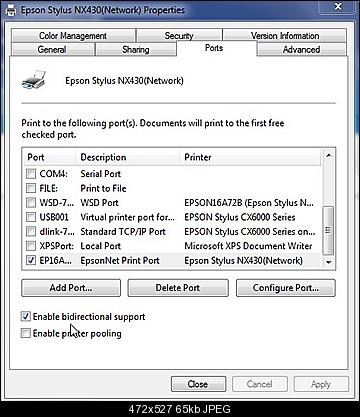The height and width of the screenshot is (417, 360).
Task: Click 'EPSON Stylus CX6000 Series' USB001 printer
Action: 240,217
